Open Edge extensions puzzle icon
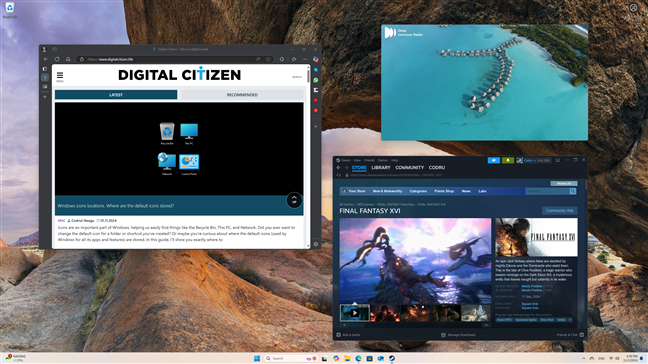 tap(282, 59)
